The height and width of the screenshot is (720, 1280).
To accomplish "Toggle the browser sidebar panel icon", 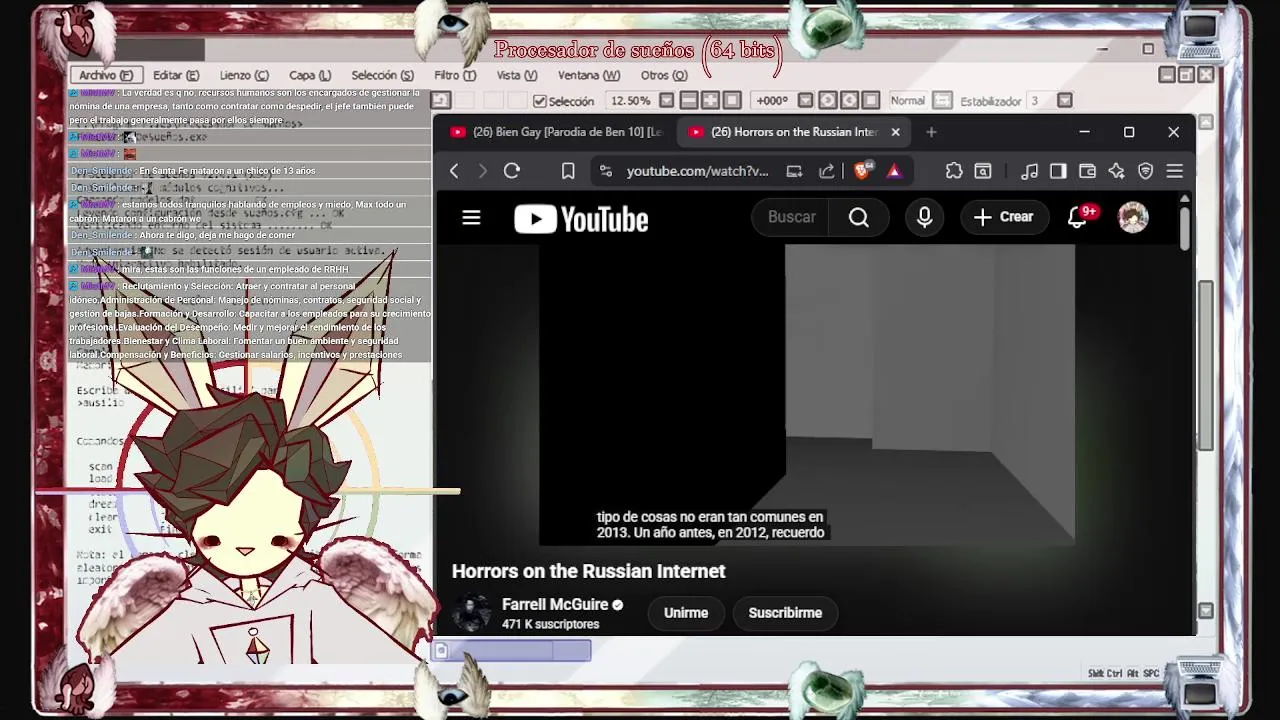I will point(1058,171).
